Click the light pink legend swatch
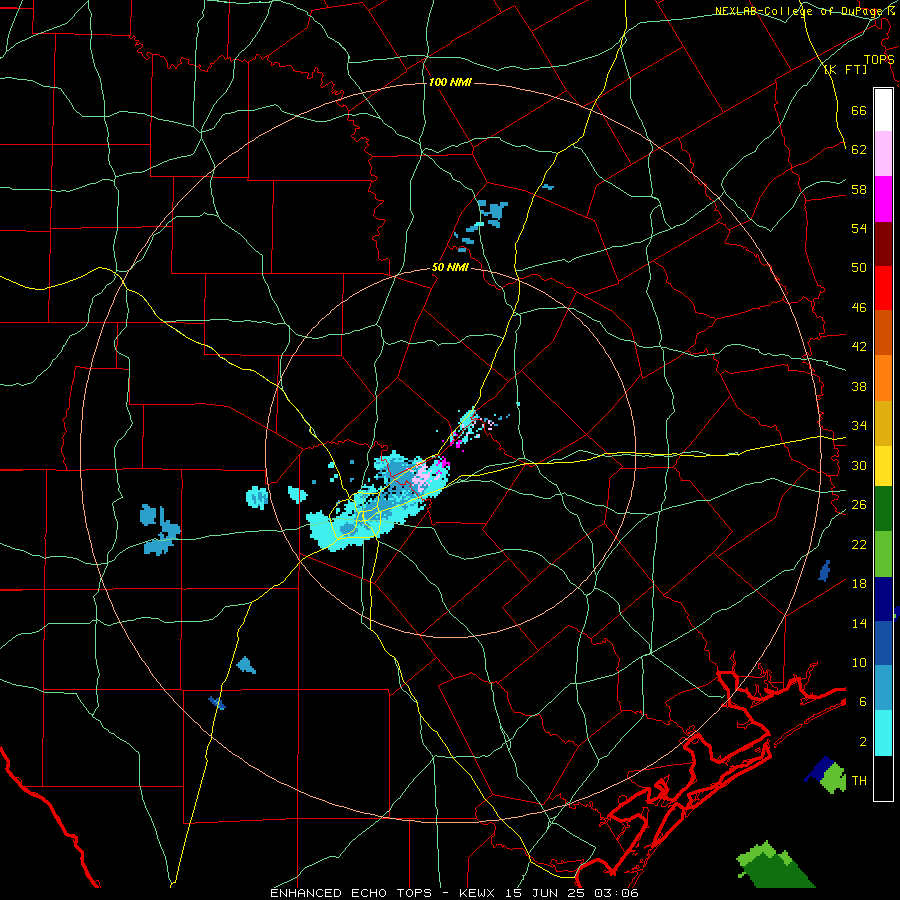Viewport: 900px width, 900px height. (883, 153)
